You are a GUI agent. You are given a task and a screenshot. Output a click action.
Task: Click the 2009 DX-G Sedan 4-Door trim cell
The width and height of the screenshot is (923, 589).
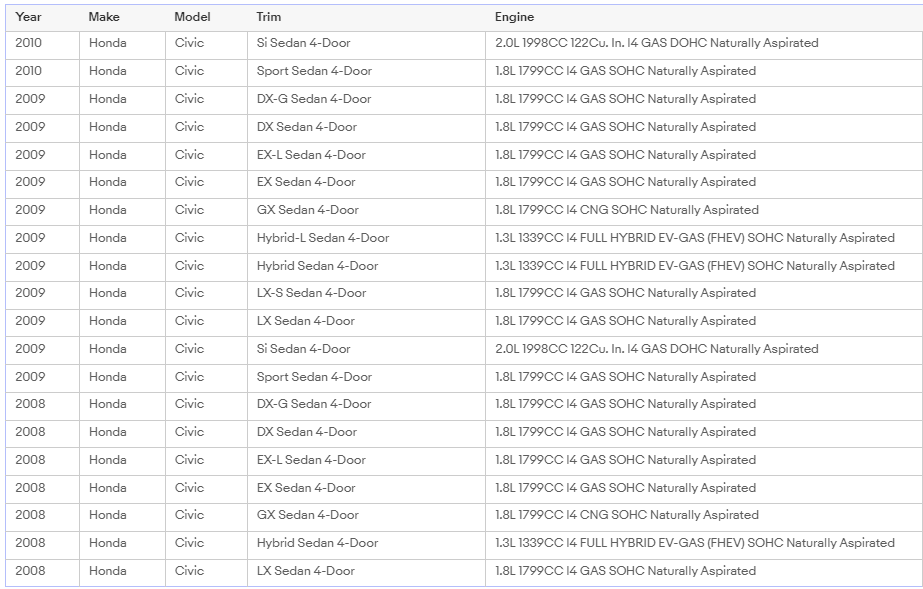point(314,99)
